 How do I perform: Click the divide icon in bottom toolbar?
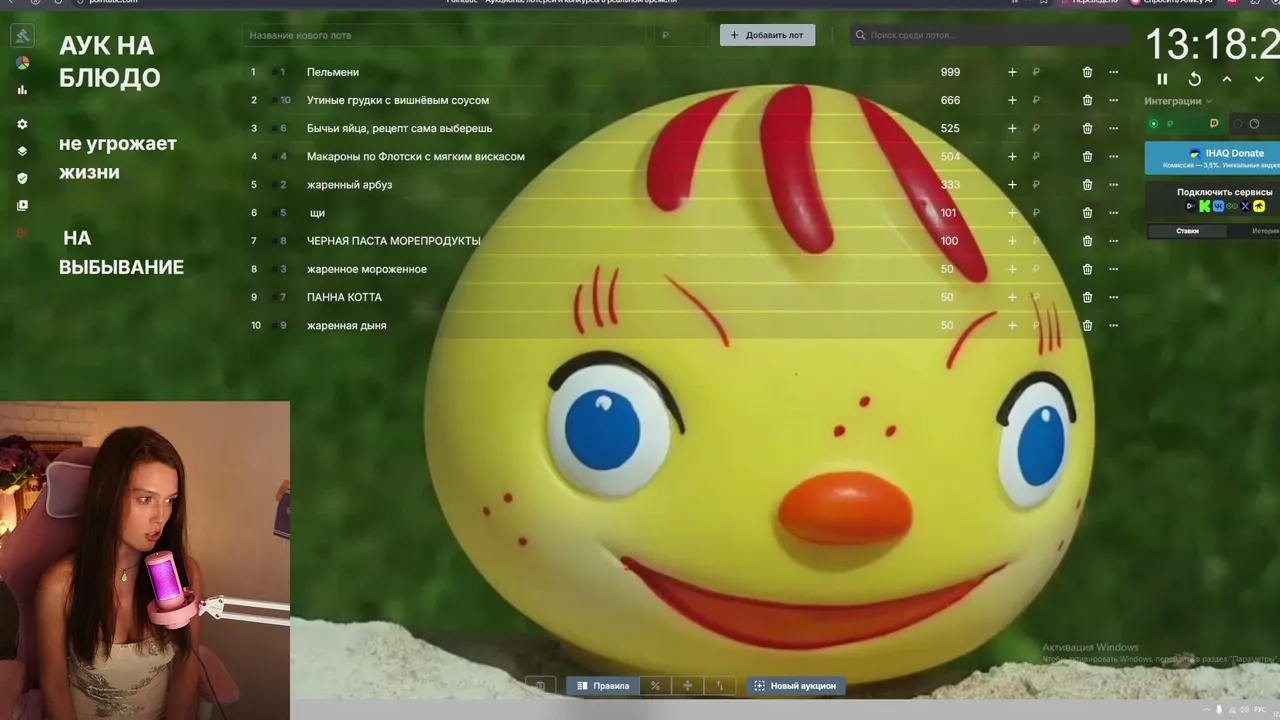point(687,686)
